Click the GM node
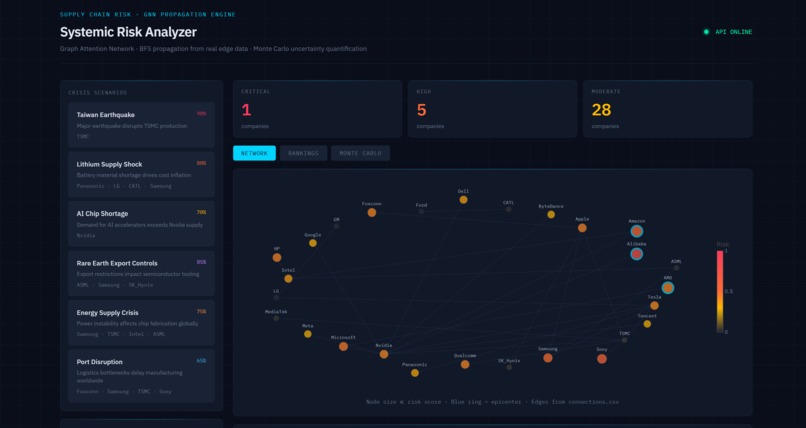The height and width of the screenshot is (428, 806). 336,226
